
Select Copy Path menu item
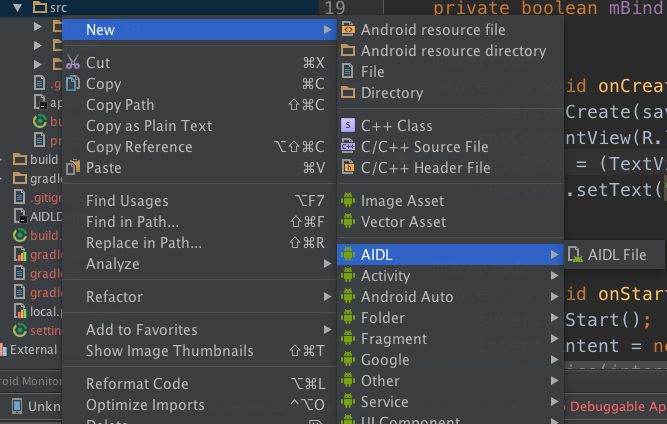click(x=120, y=105)
